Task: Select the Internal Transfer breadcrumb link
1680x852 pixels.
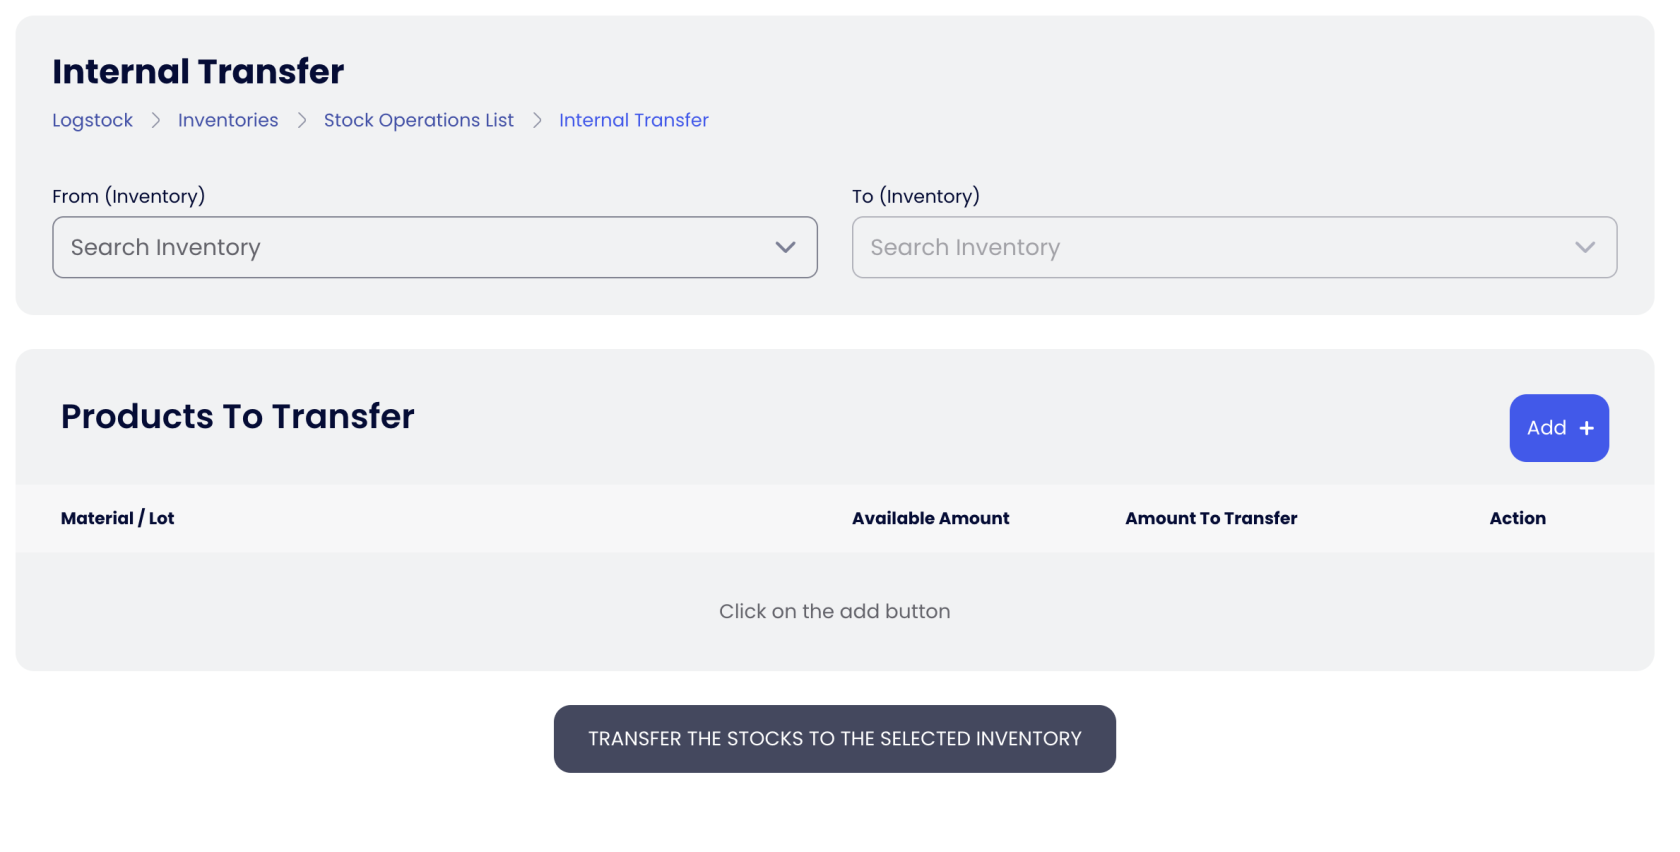Action: [633, 120]
